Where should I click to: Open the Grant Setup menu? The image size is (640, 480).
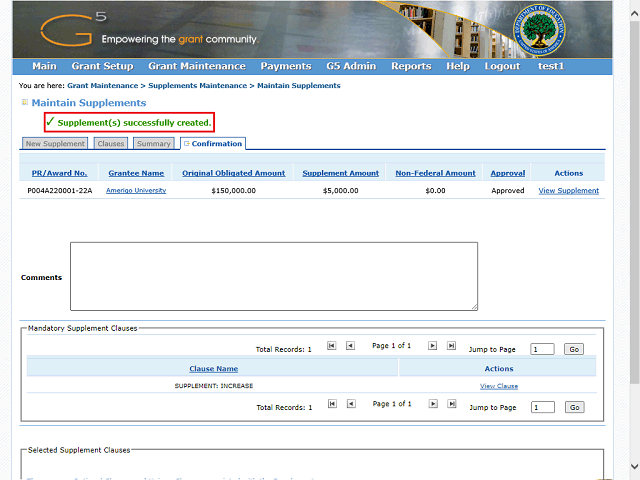pos(102,66)
